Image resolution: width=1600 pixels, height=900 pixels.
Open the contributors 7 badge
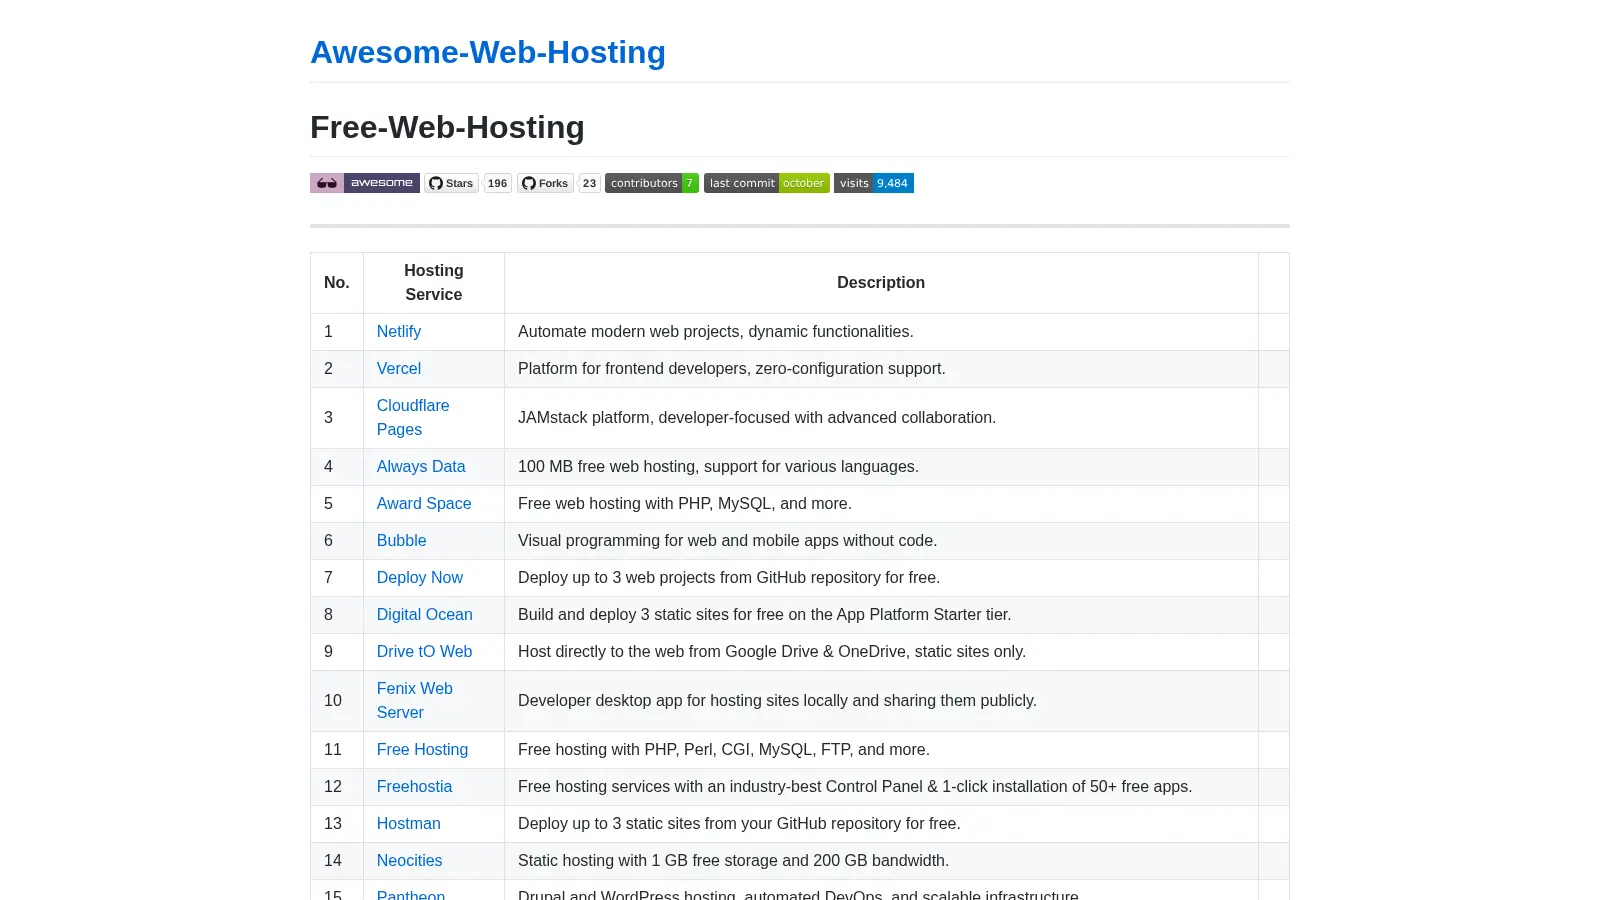(x=652, y=183)
